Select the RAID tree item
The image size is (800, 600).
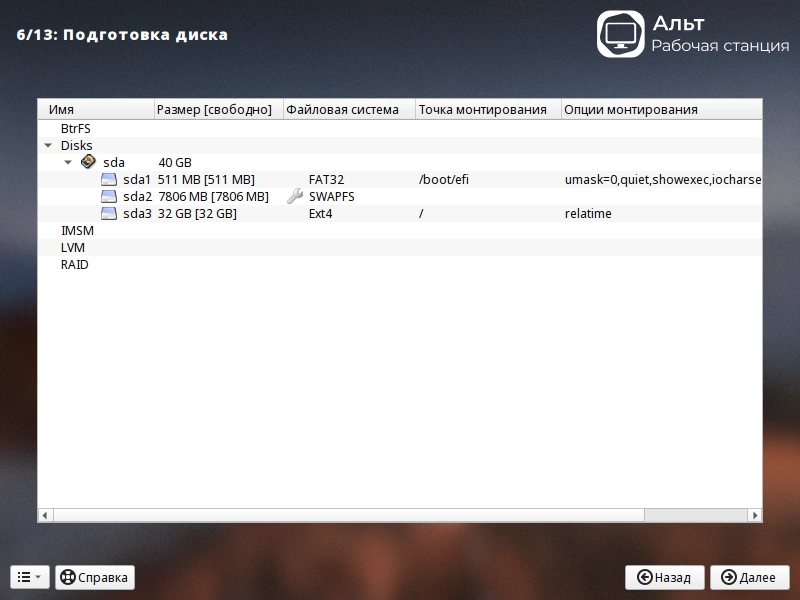tap(74, 264)
